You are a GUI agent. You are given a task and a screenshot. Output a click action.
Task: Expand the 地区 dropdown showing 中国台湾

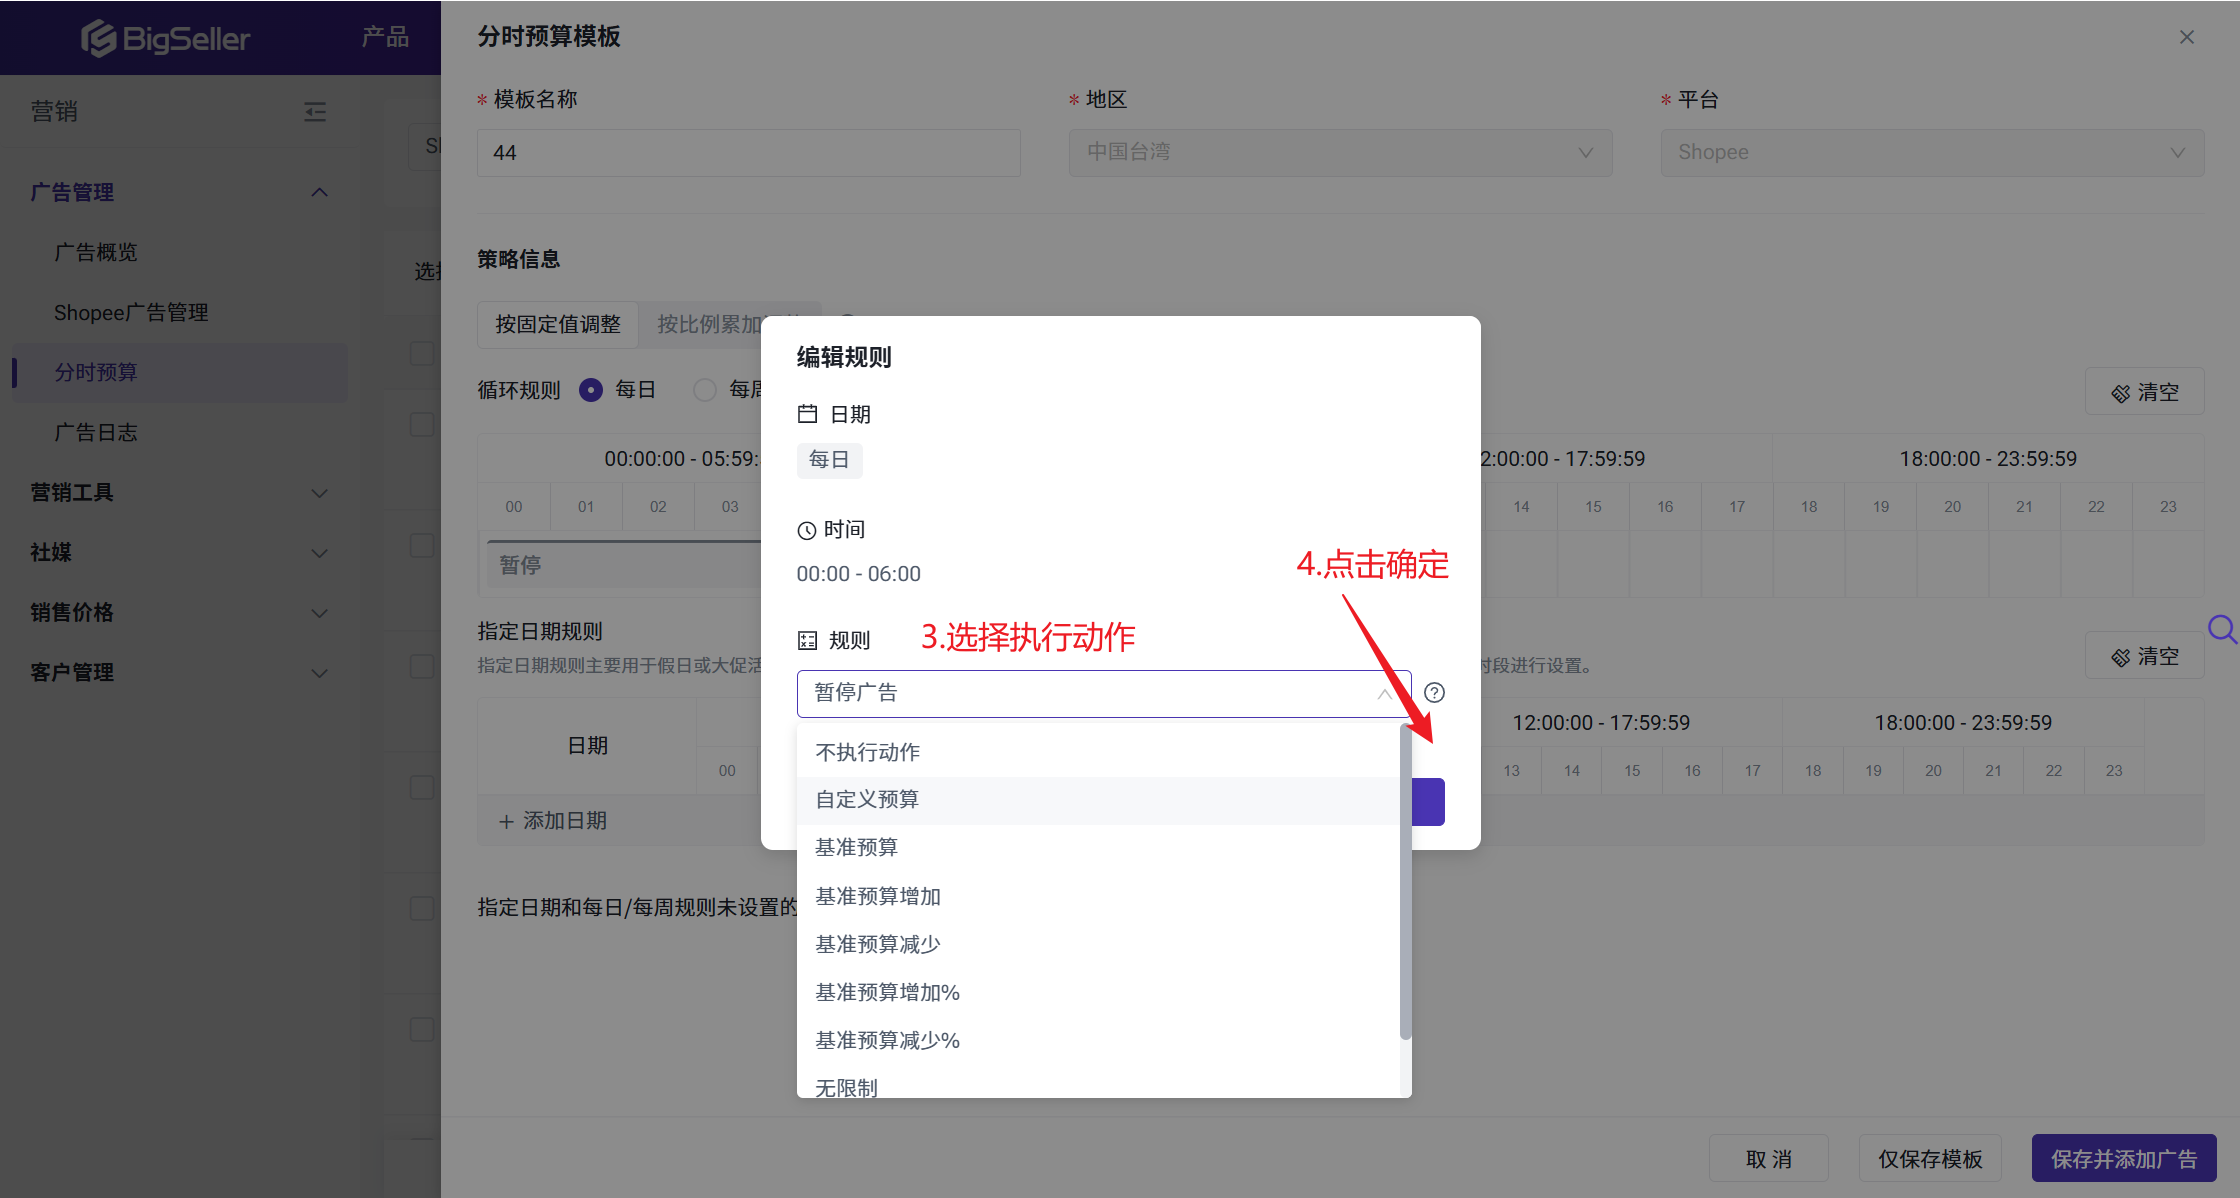click(1340, 152)
